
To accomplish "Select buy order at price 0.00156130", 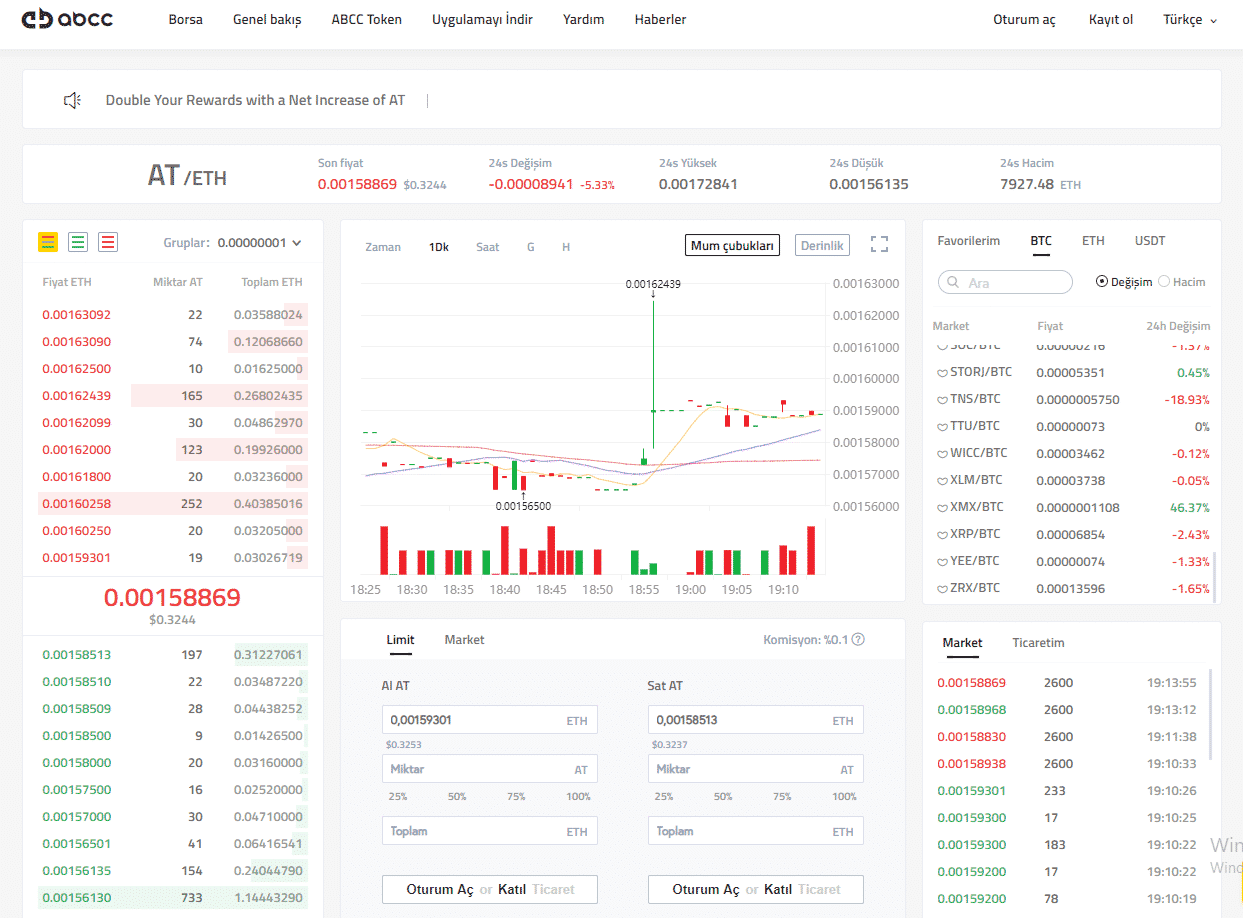I will point(173,898).
